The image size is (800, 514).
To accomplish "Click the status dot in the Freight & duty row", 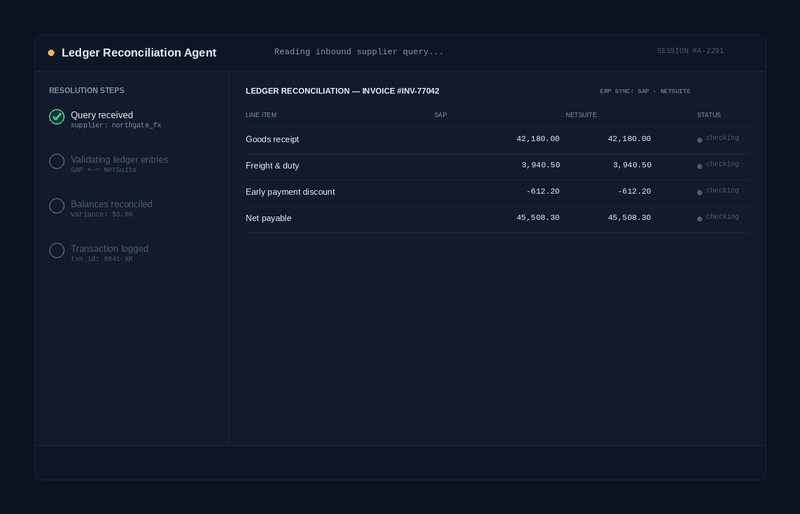I will pos(699,166).
